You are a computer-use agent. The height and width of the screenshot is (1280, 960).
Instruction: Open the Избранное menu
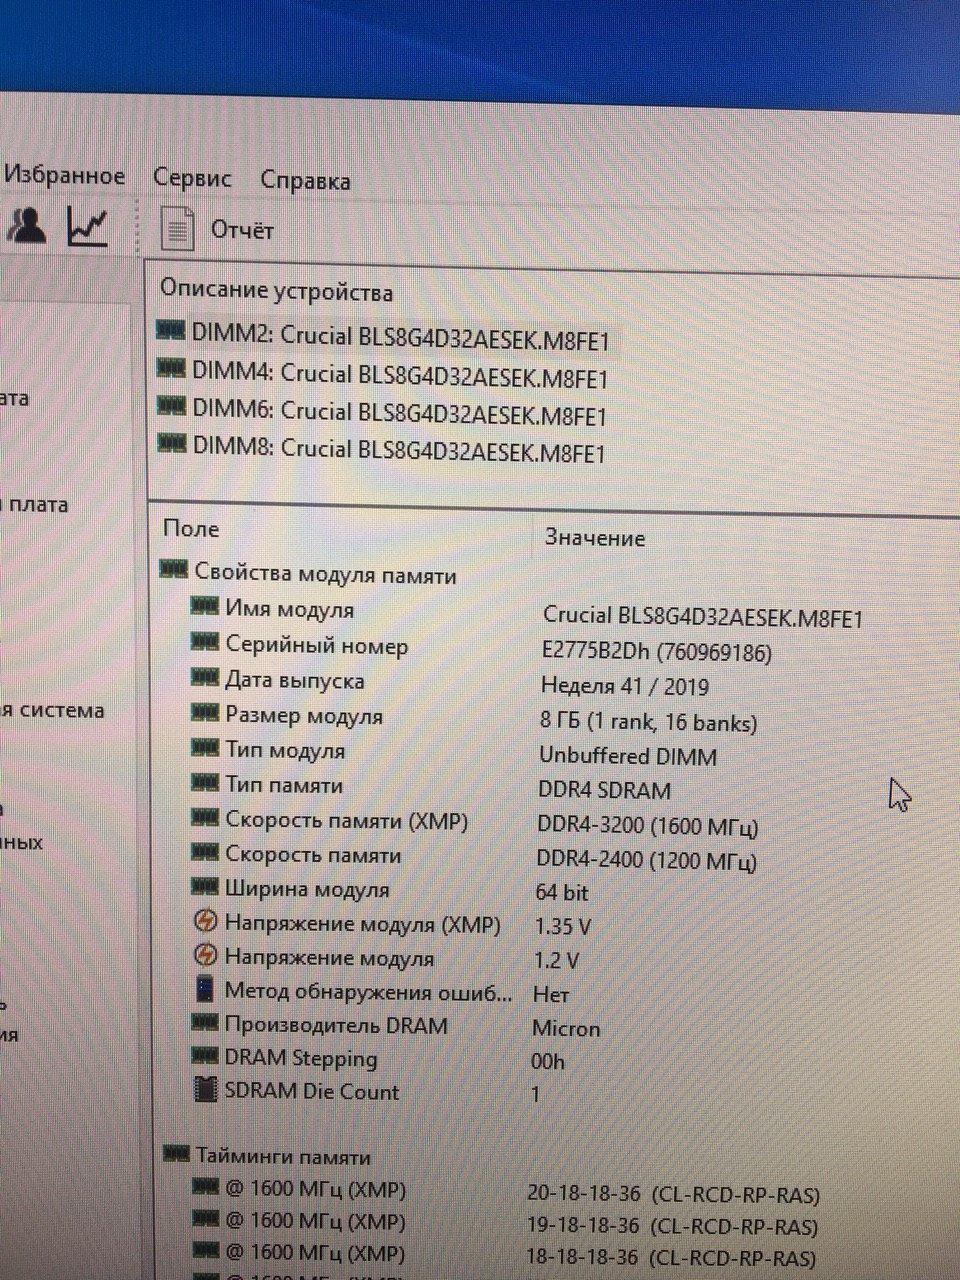pyautogui.click(x=63, y=176)
